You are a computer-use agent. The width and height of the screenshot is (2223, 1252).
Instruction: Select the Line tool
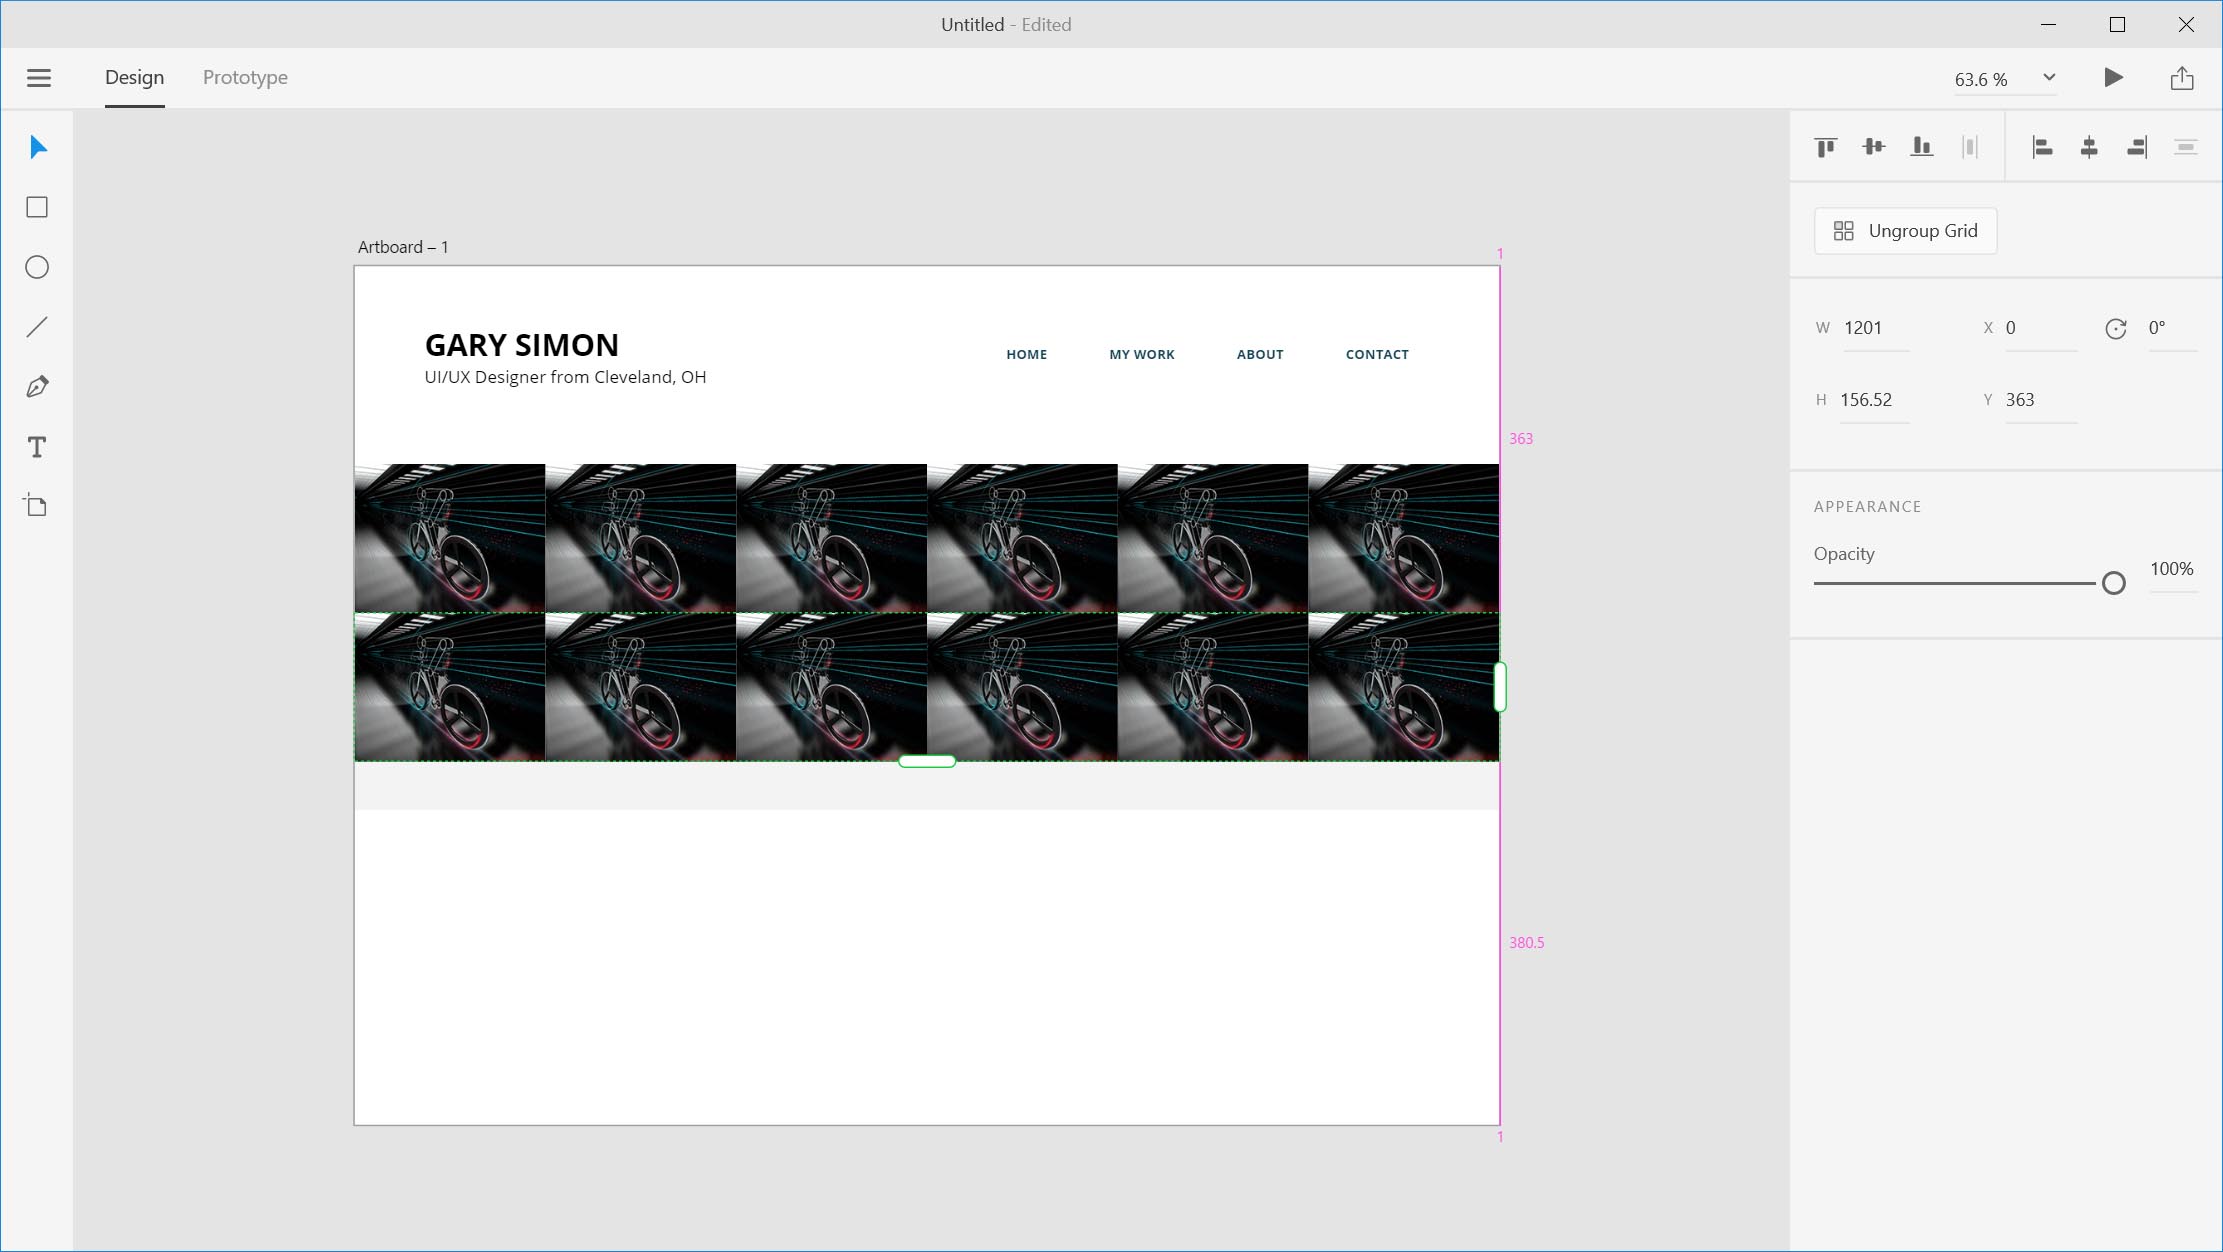(x=37, y=327)
